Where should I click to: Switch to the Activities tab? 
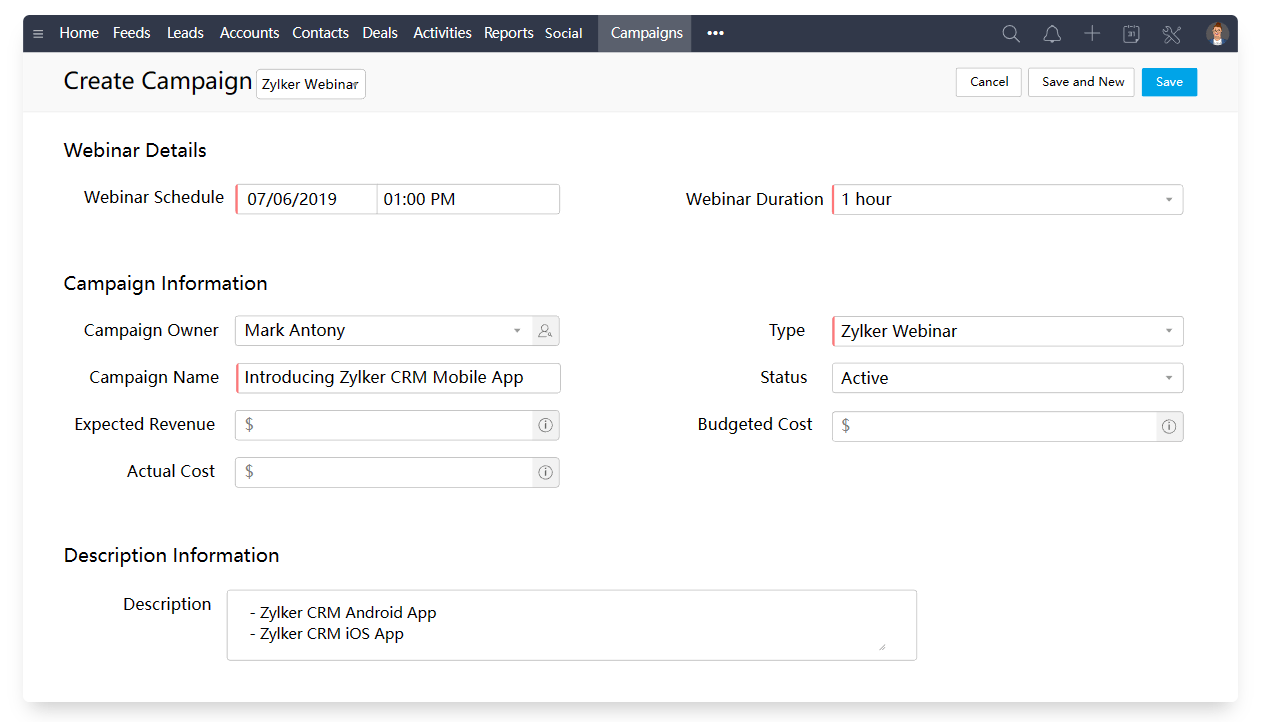pos(442,33)
